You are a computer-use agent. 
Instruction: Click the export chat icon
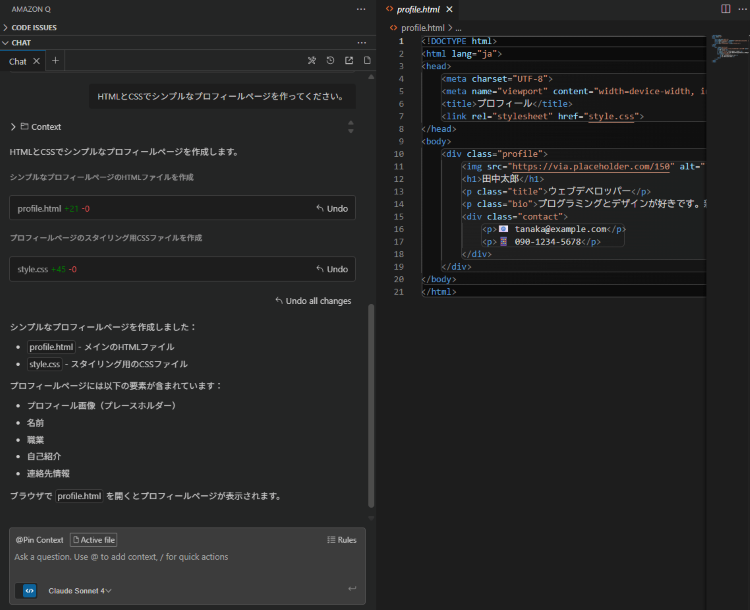point(349,61)
